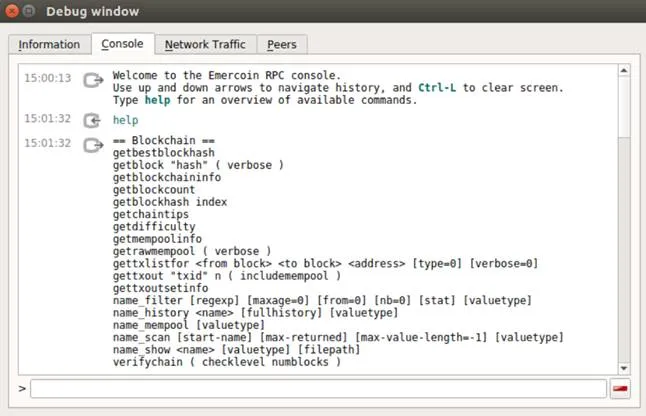Click 'getblock "hash" ( verbose )' line
The width and height of the screenshot is (646, 416).
(x=198, y=165)
